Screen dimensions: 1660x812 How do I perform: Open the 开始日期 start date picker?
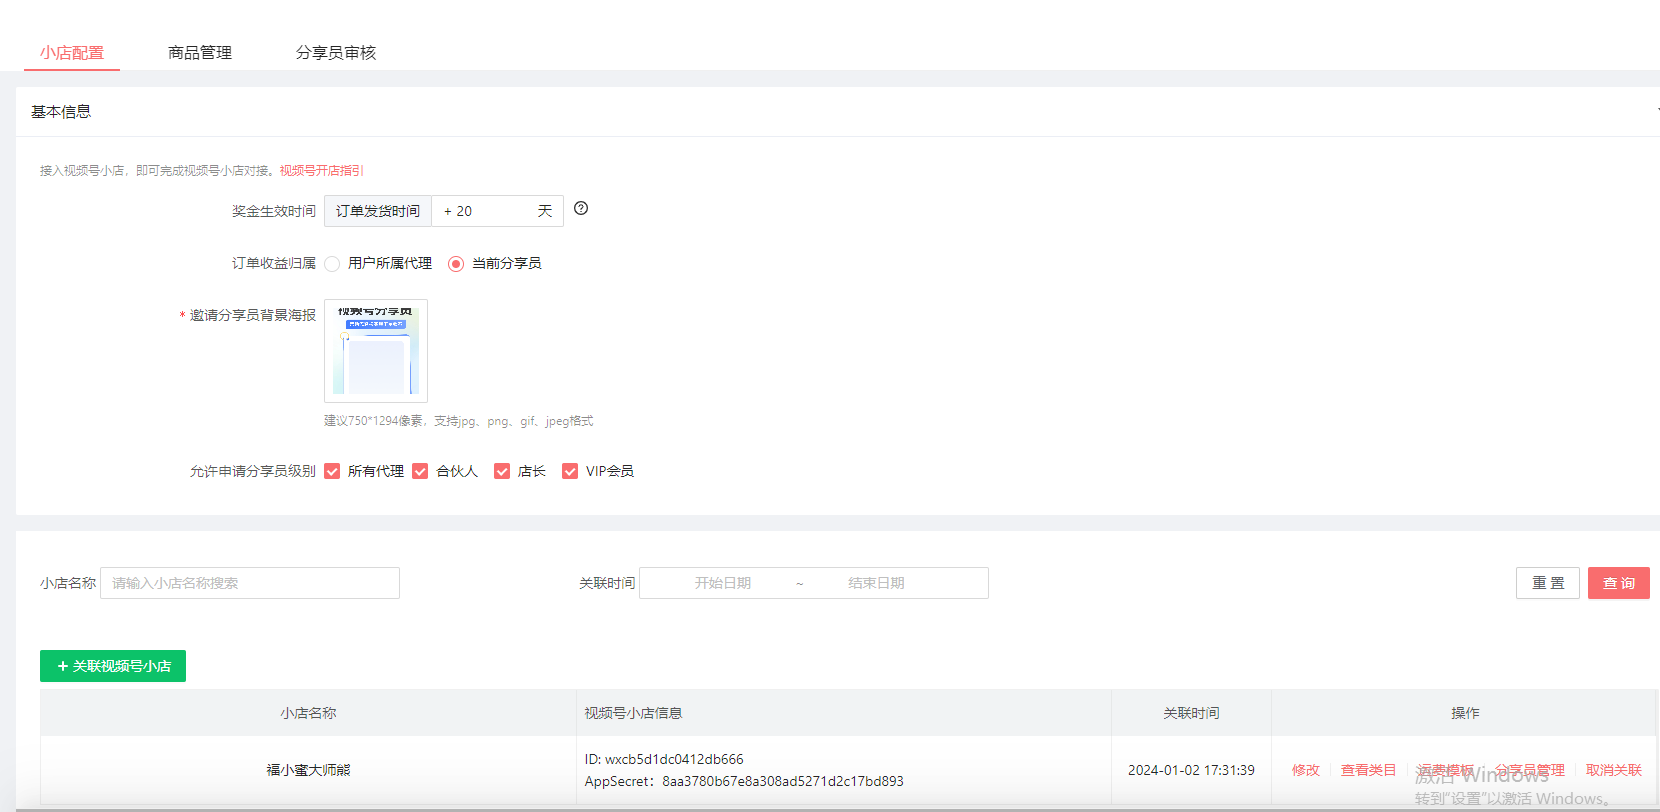pyautogui.click(x=722, y=583)
